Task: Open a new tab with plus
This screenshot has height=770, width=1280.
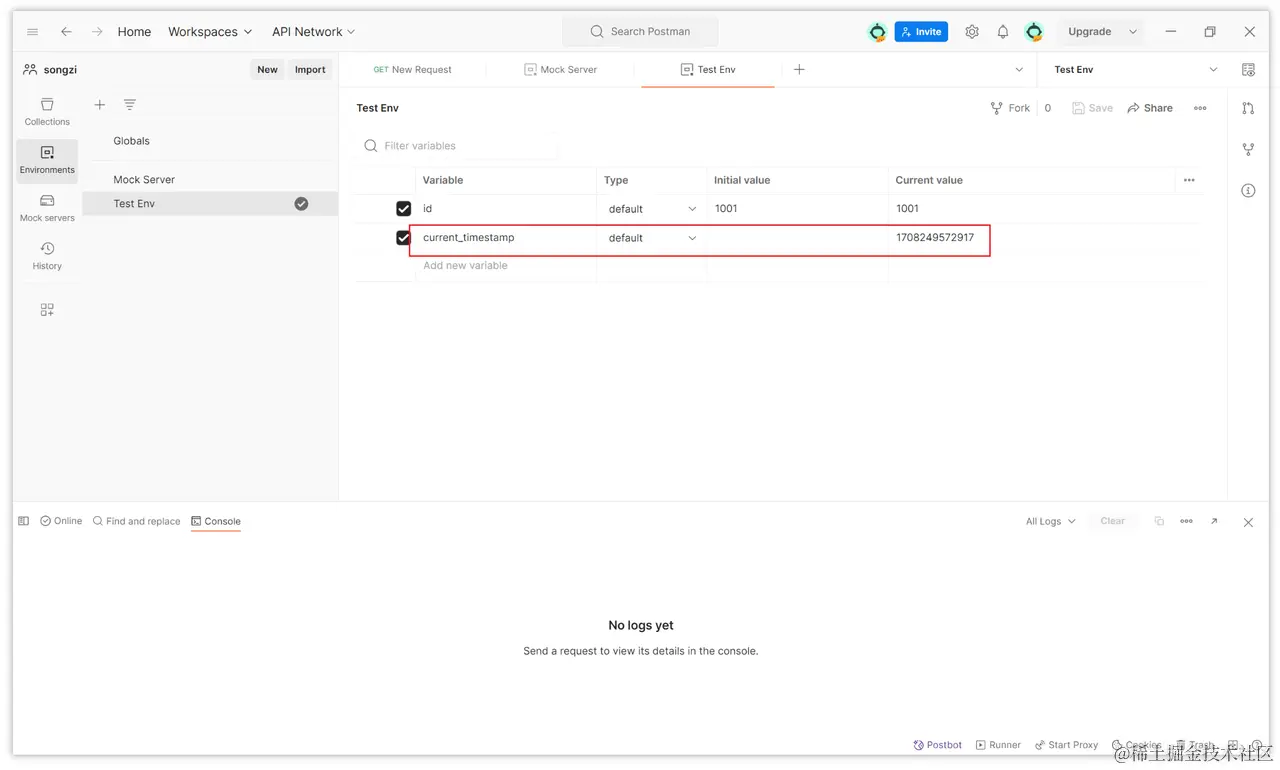Action: [x=799, y=70]
